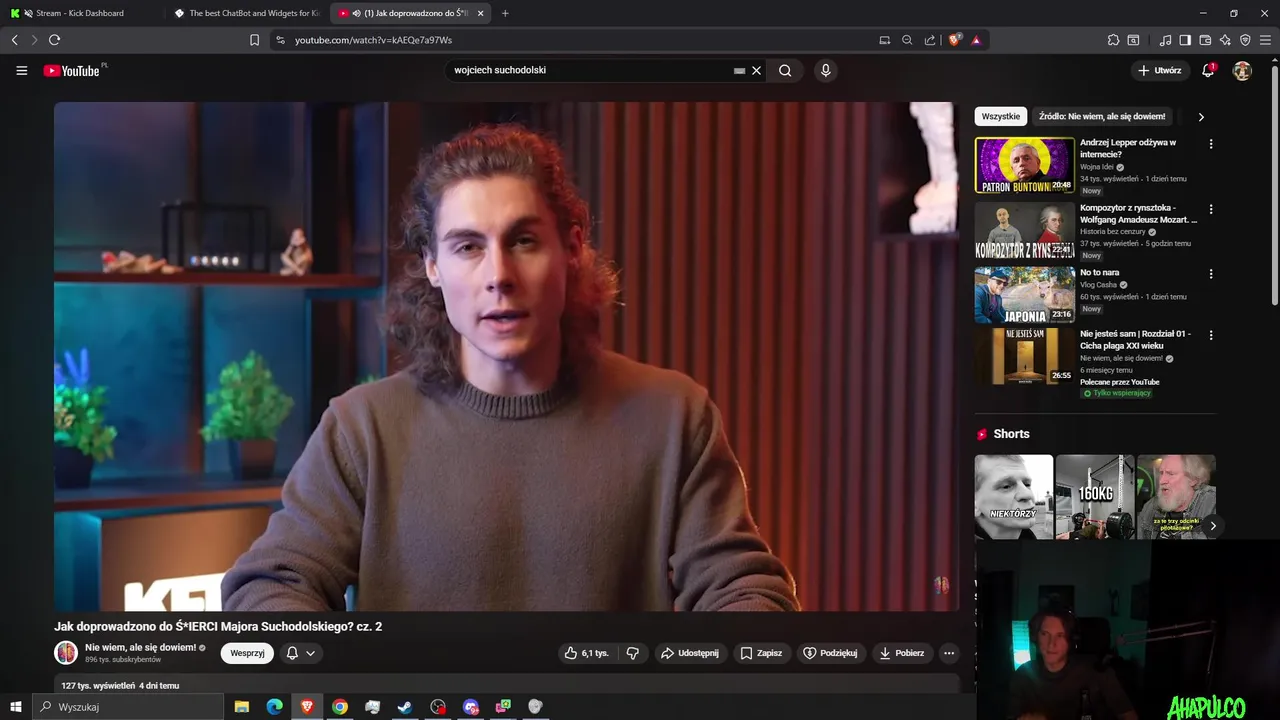
Task: Open Andrzej Lepper odżywa w internecie thumbnail
Action: click(1025, 165)
